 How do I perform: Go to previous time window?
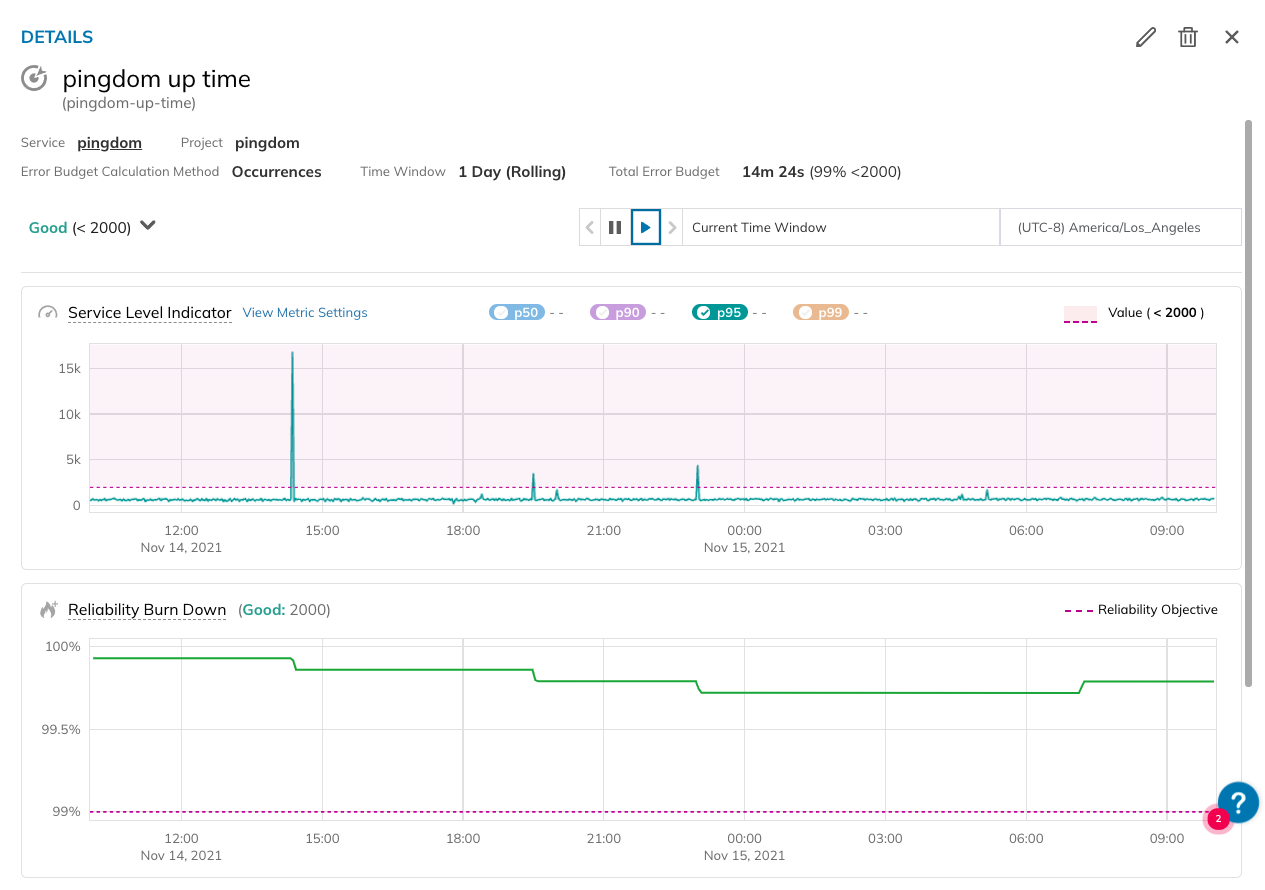tap(590, 227)
